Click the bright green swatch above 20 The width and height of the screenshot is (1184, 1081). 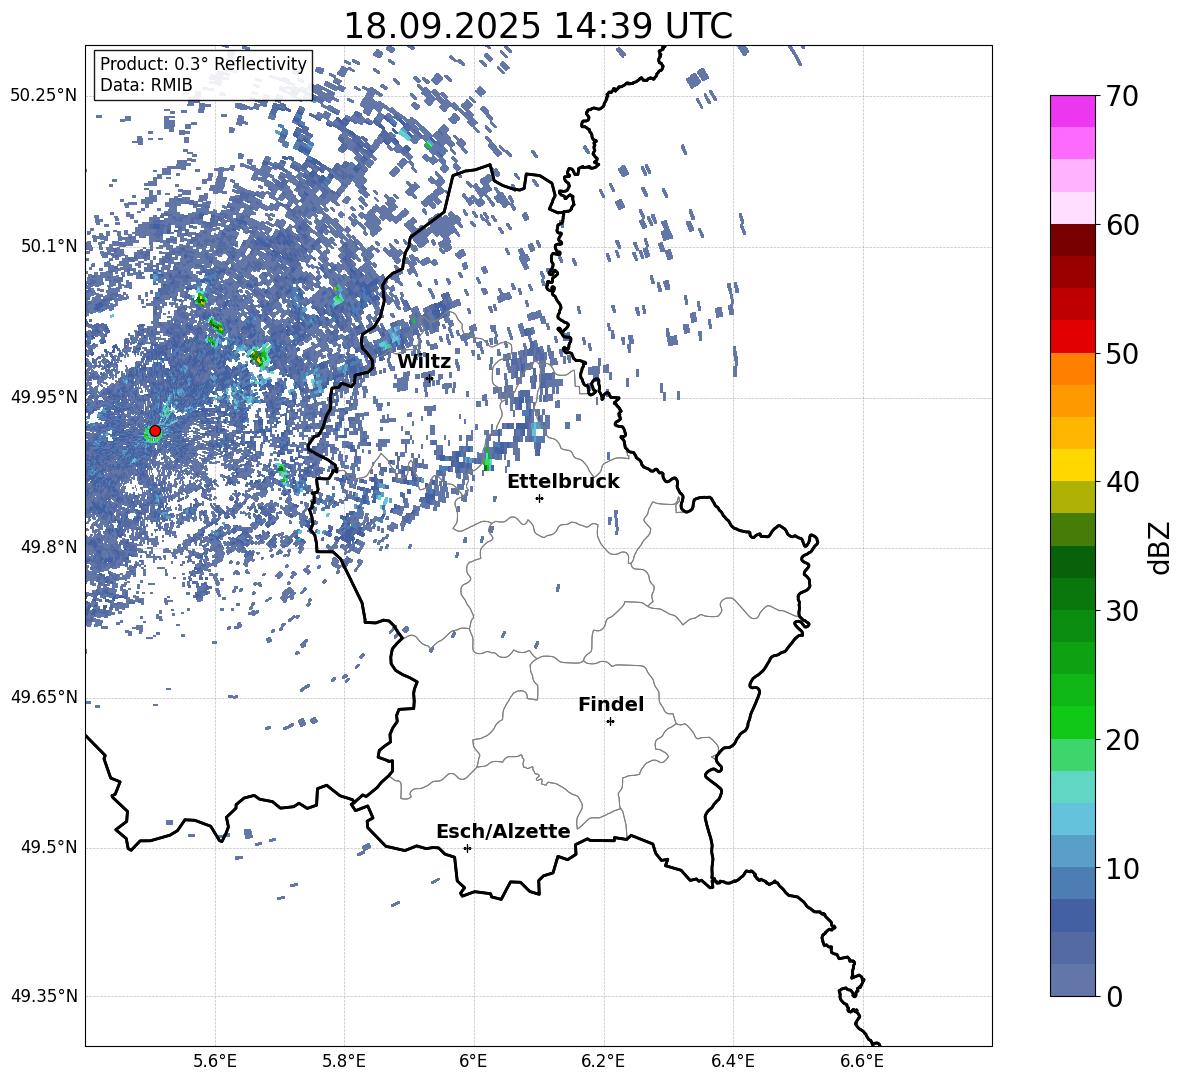click(1072, 722)
